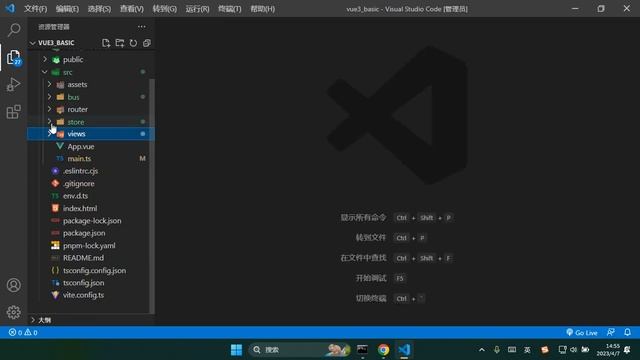The image size is (640, 360).
Task: Open the Run menu
Action: (197, 9)
